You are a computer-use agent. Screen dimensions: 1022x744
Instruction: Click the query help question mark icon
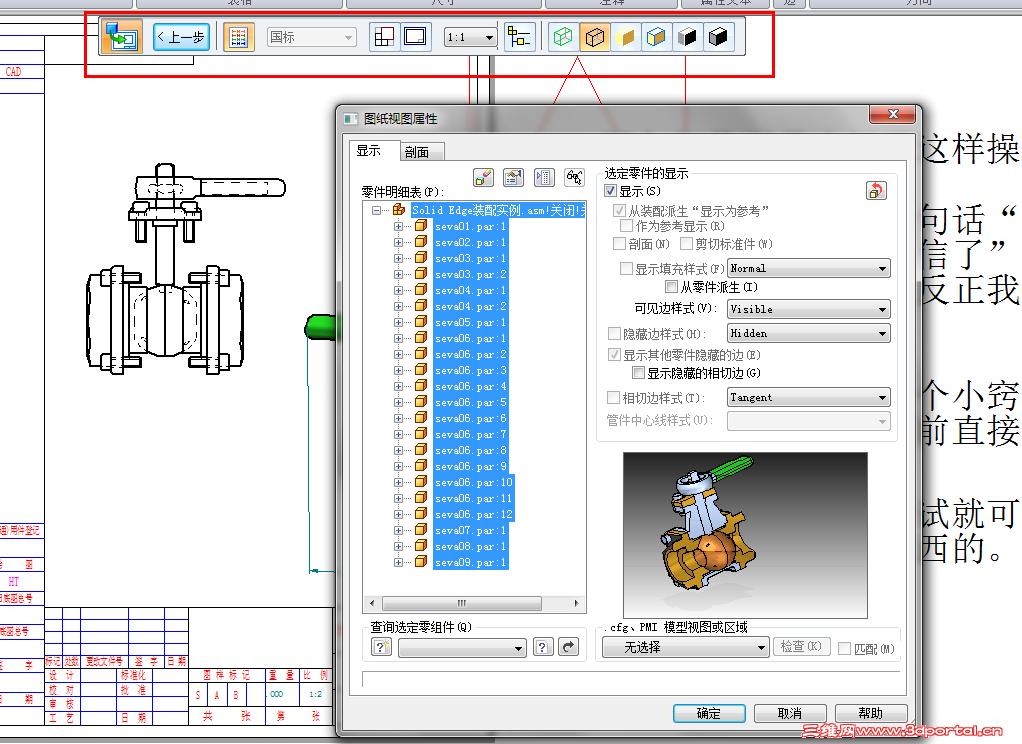(x=542, y=647)
